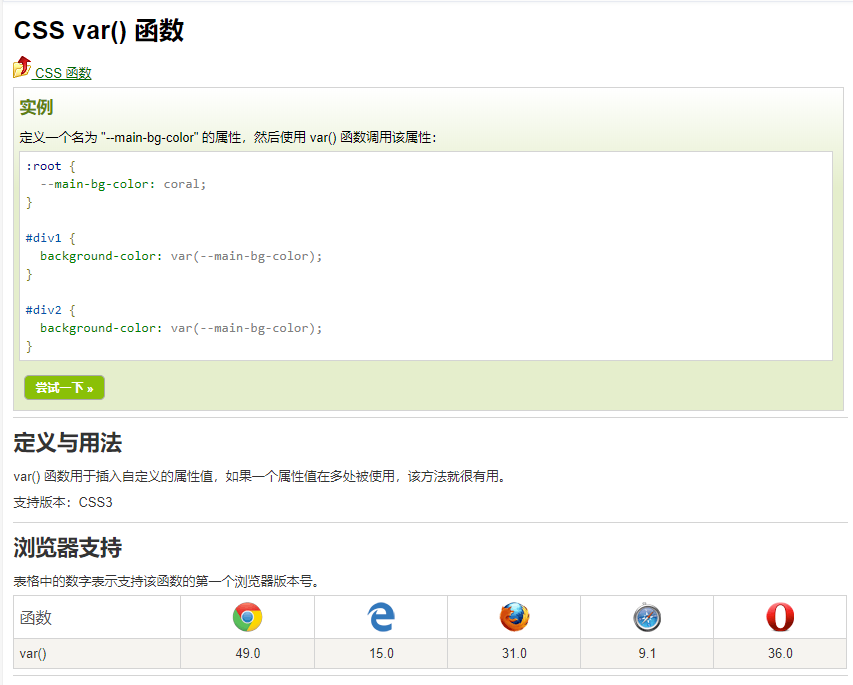Click the 实例 heading
853x685 pixels.
[x=36, y=107]
